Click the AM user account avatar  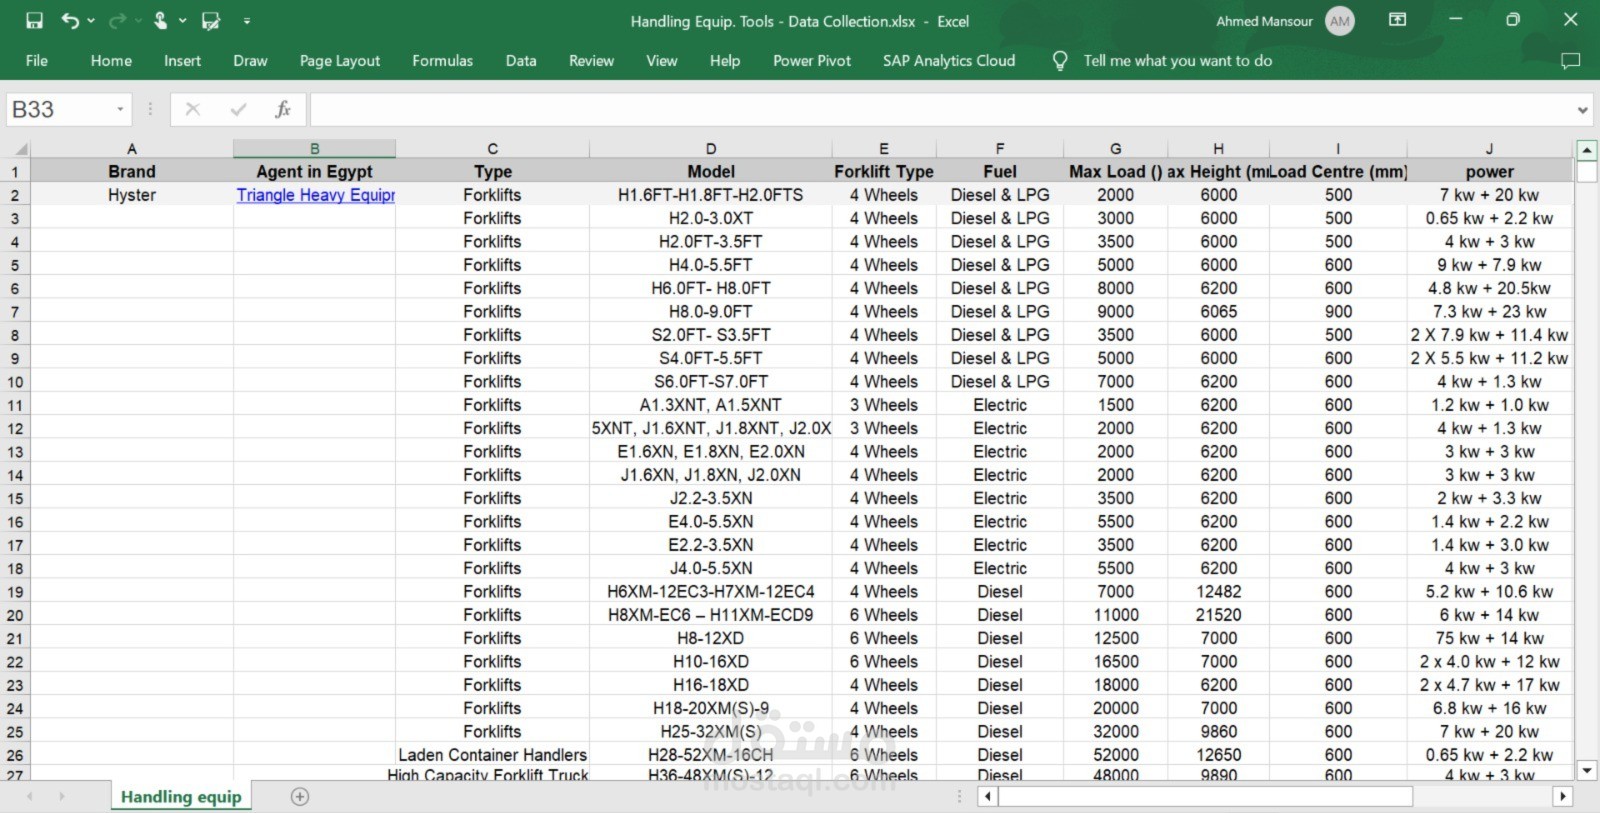[x=1340, y=21]
